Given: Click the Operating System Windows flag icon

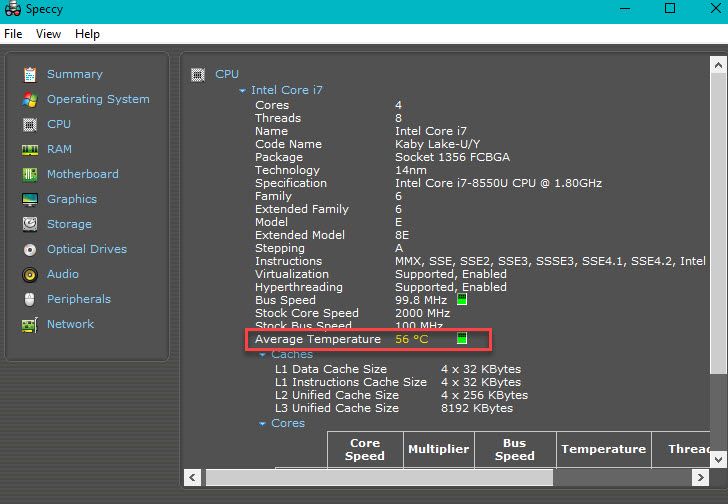Looking at the screenshot, I should coord(30,99).
